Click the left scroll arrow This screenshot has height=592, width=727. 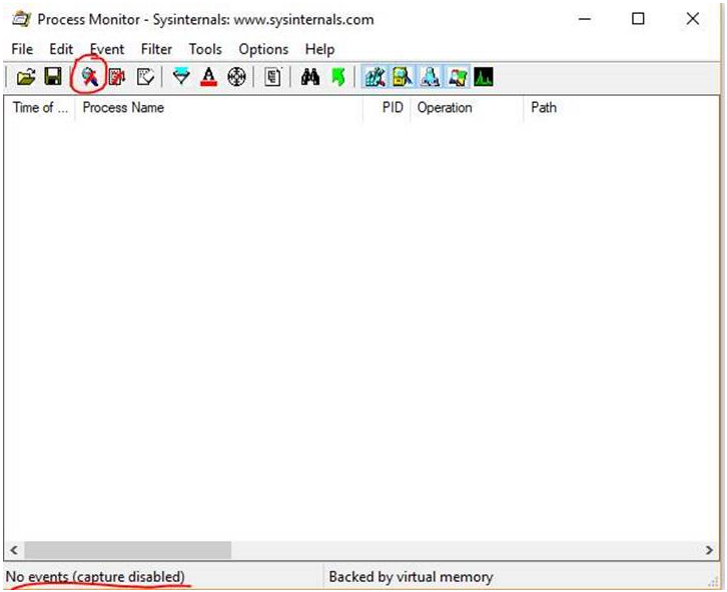[14, 550]
